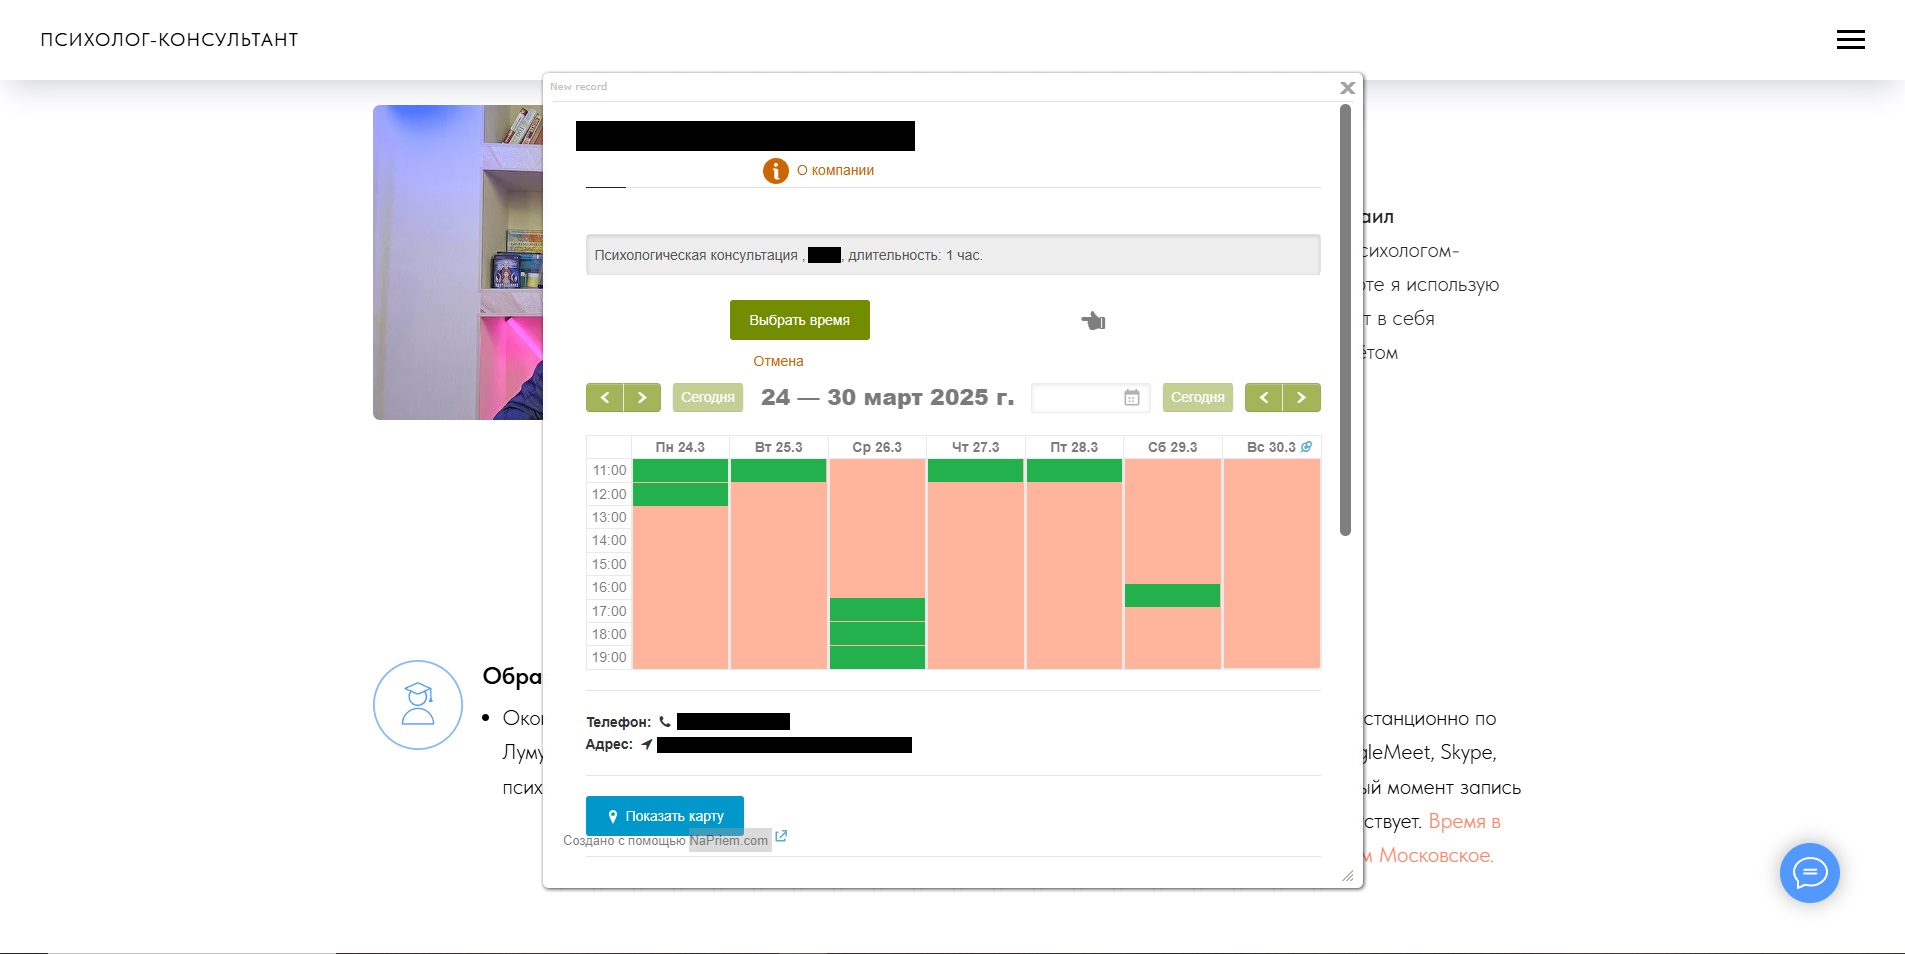Go to the previous week using the left arrow pair
The height and width of the screenshot is (954, 1905).
click(605, 397)
